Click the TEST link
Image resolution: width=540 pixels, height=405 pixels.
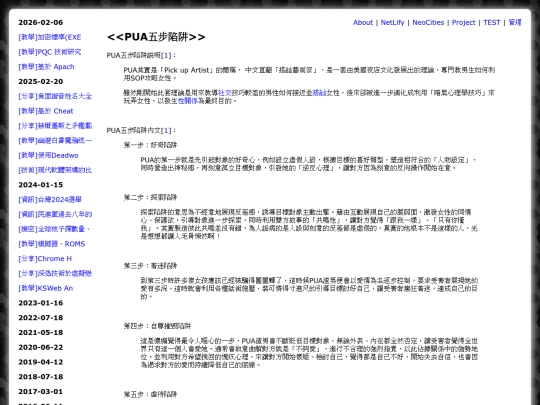point(491,22)
